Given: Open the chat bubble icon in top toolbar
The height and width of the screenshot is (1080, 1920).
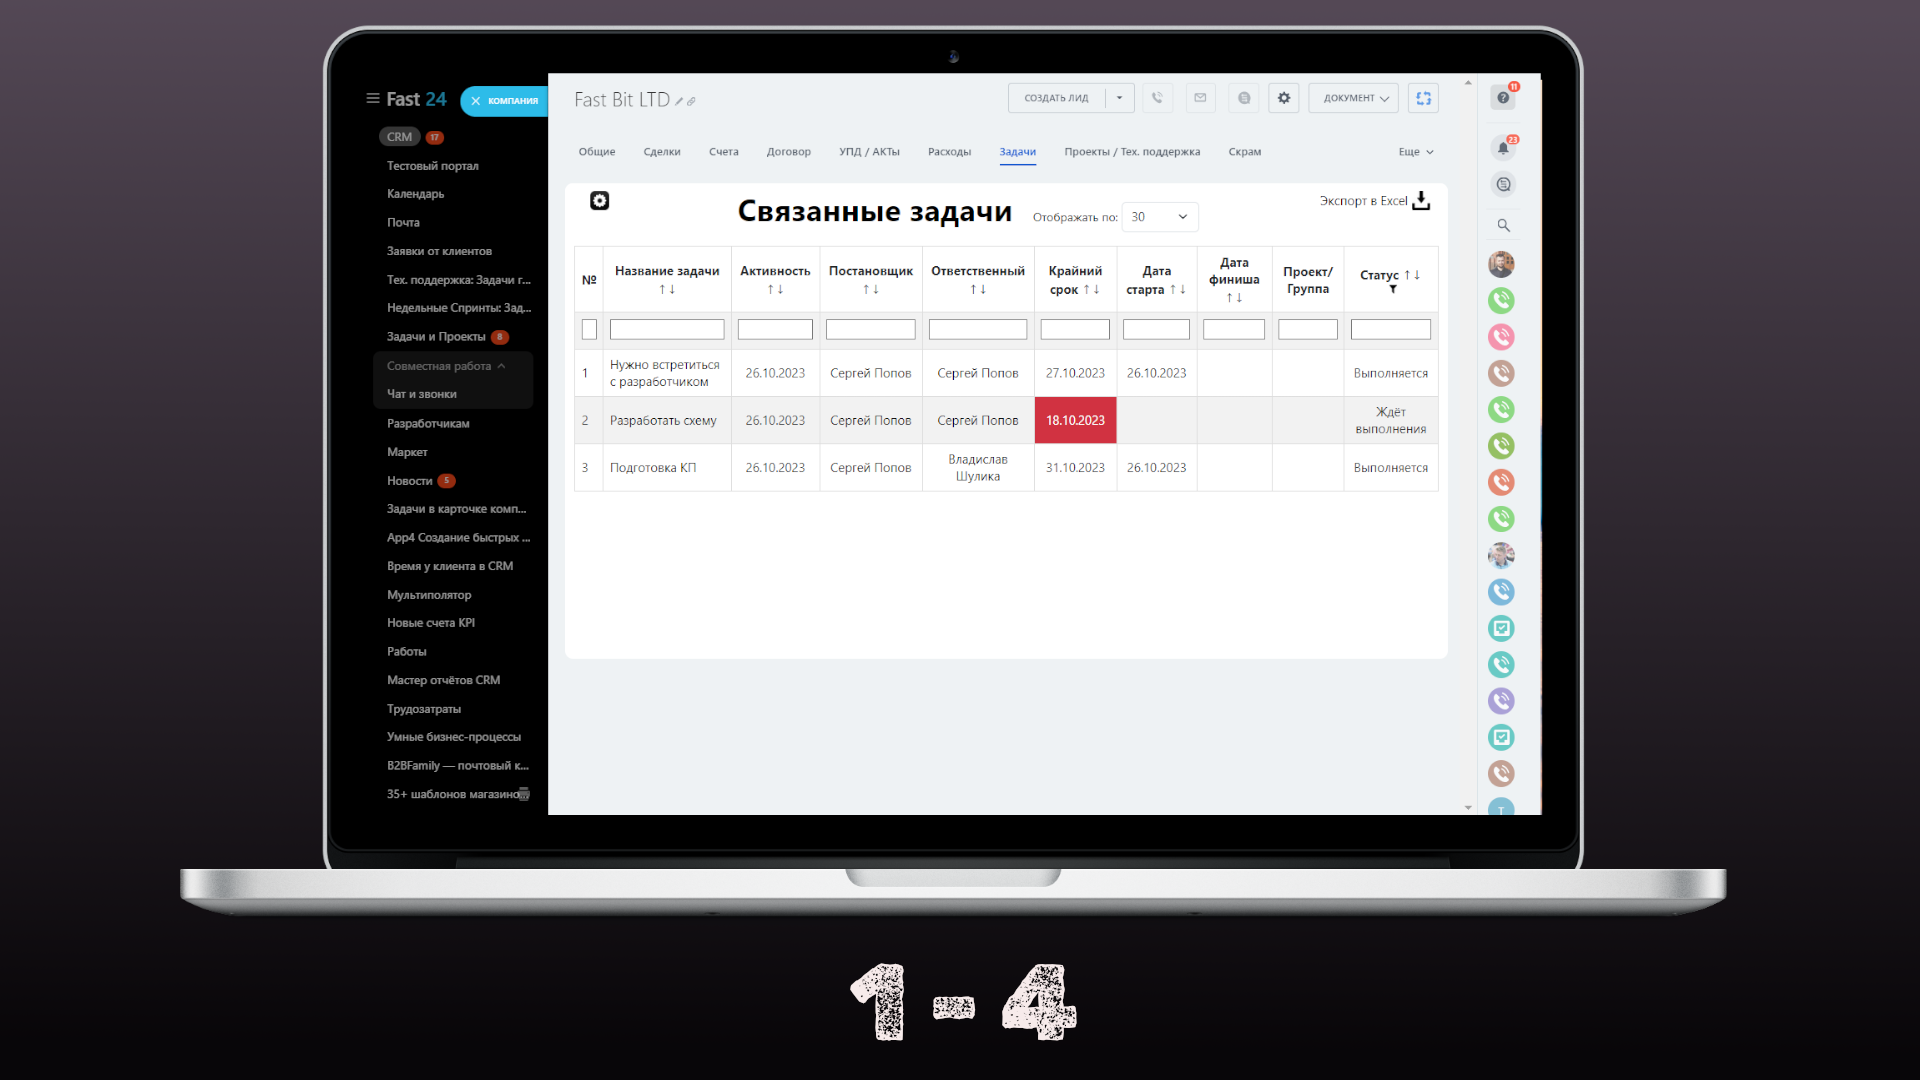Looking at the screenshot, I should 1244,98.
